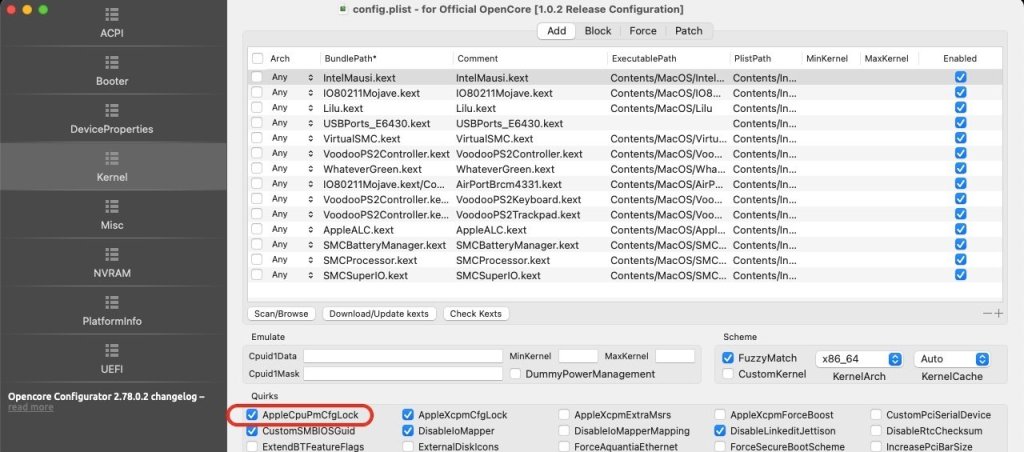Click the Kernel sidebar icon
1024x452 pixels.
tap(112, 158)
